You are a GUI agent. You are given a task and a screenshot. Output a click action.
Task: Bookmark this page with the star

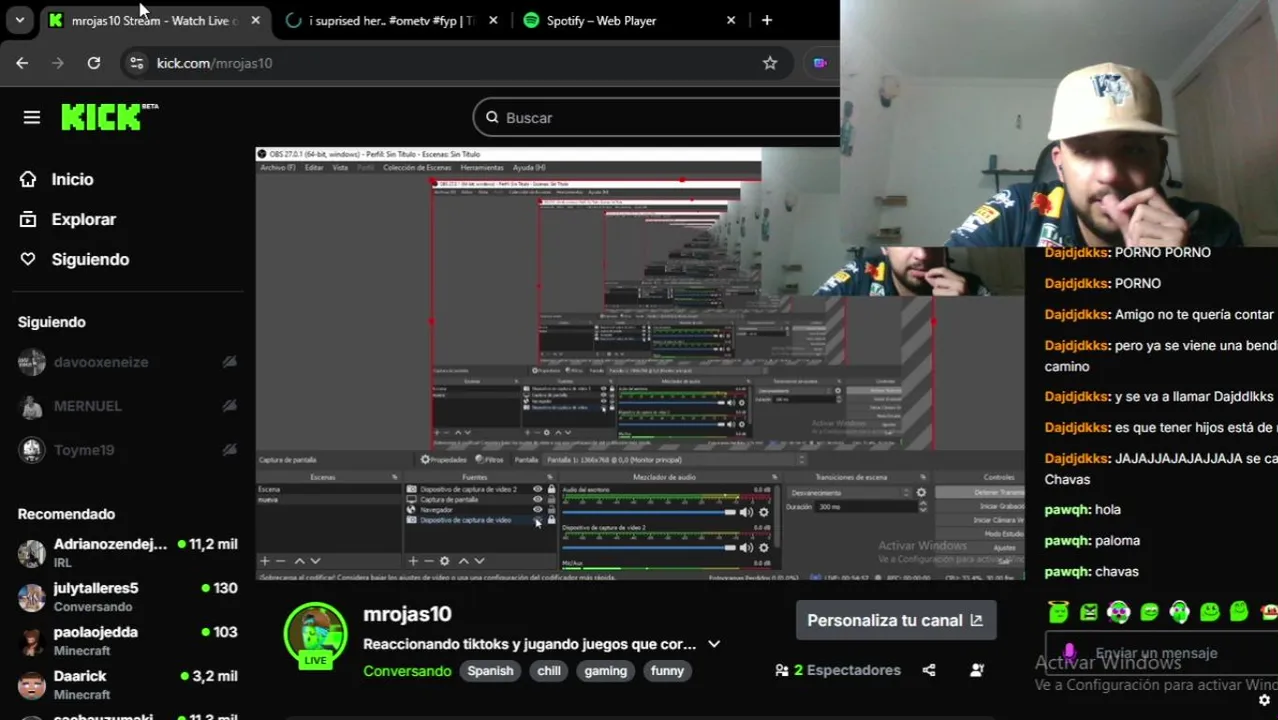pos(770,63)
